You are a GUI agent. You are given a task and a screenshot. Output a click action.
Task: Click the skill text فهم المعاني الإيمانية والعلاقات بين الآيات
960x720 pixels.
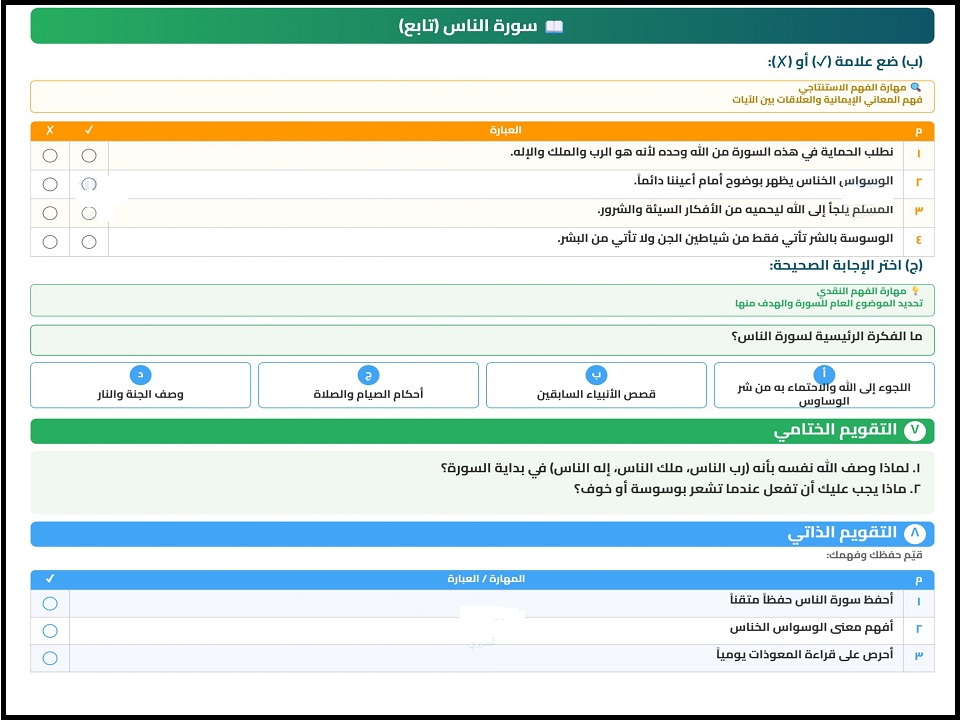pyautogui.click(x=827, y=100)
